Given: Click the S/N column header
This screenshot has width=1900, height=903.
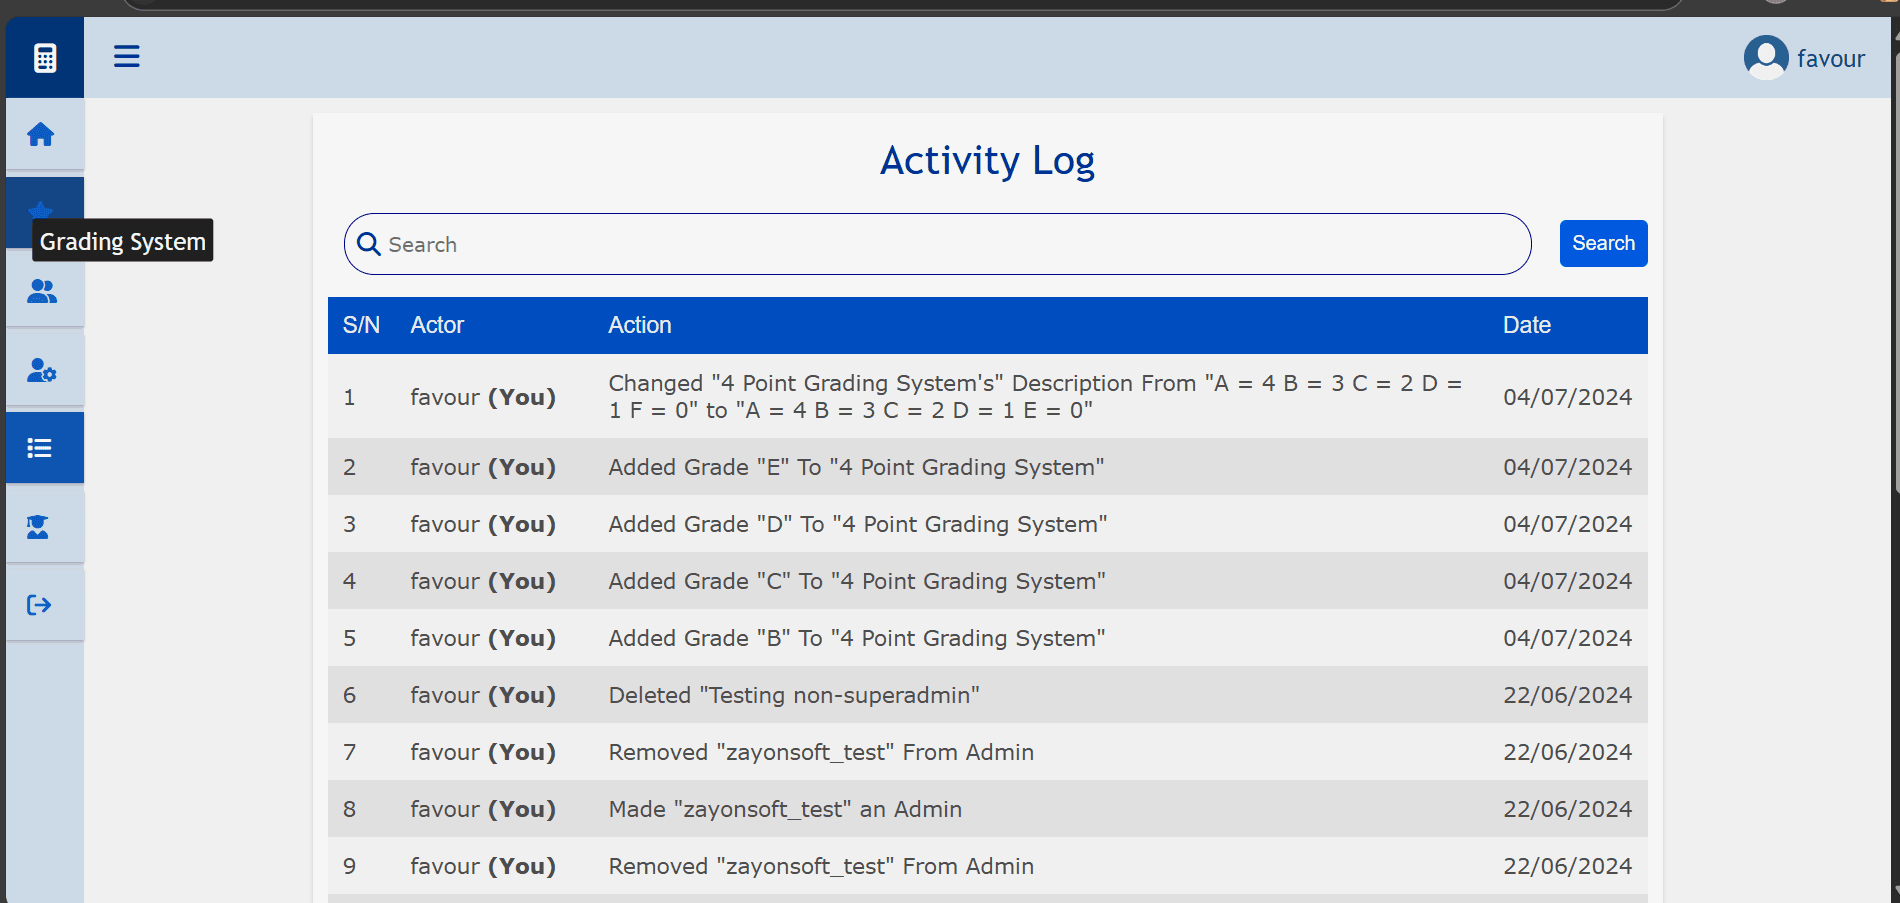Looking at the screenshot, I should click(361, 325).
